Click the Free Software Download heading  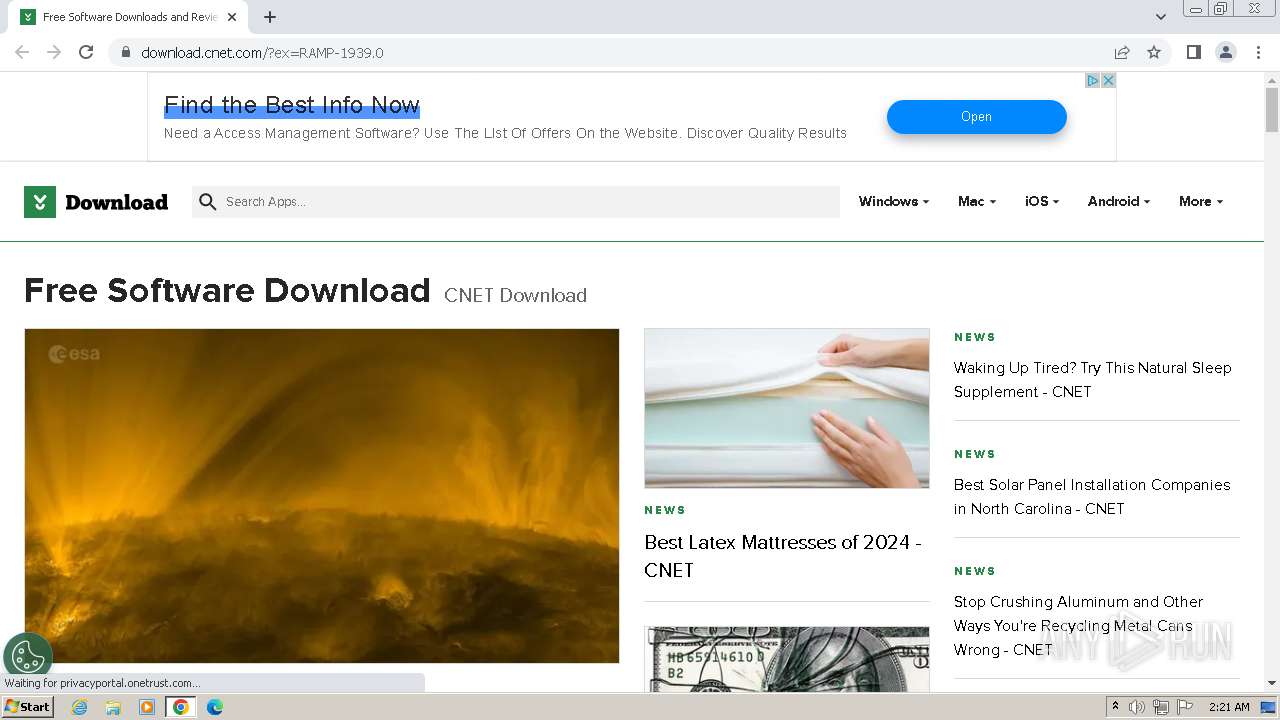click(x=227, y=290)
